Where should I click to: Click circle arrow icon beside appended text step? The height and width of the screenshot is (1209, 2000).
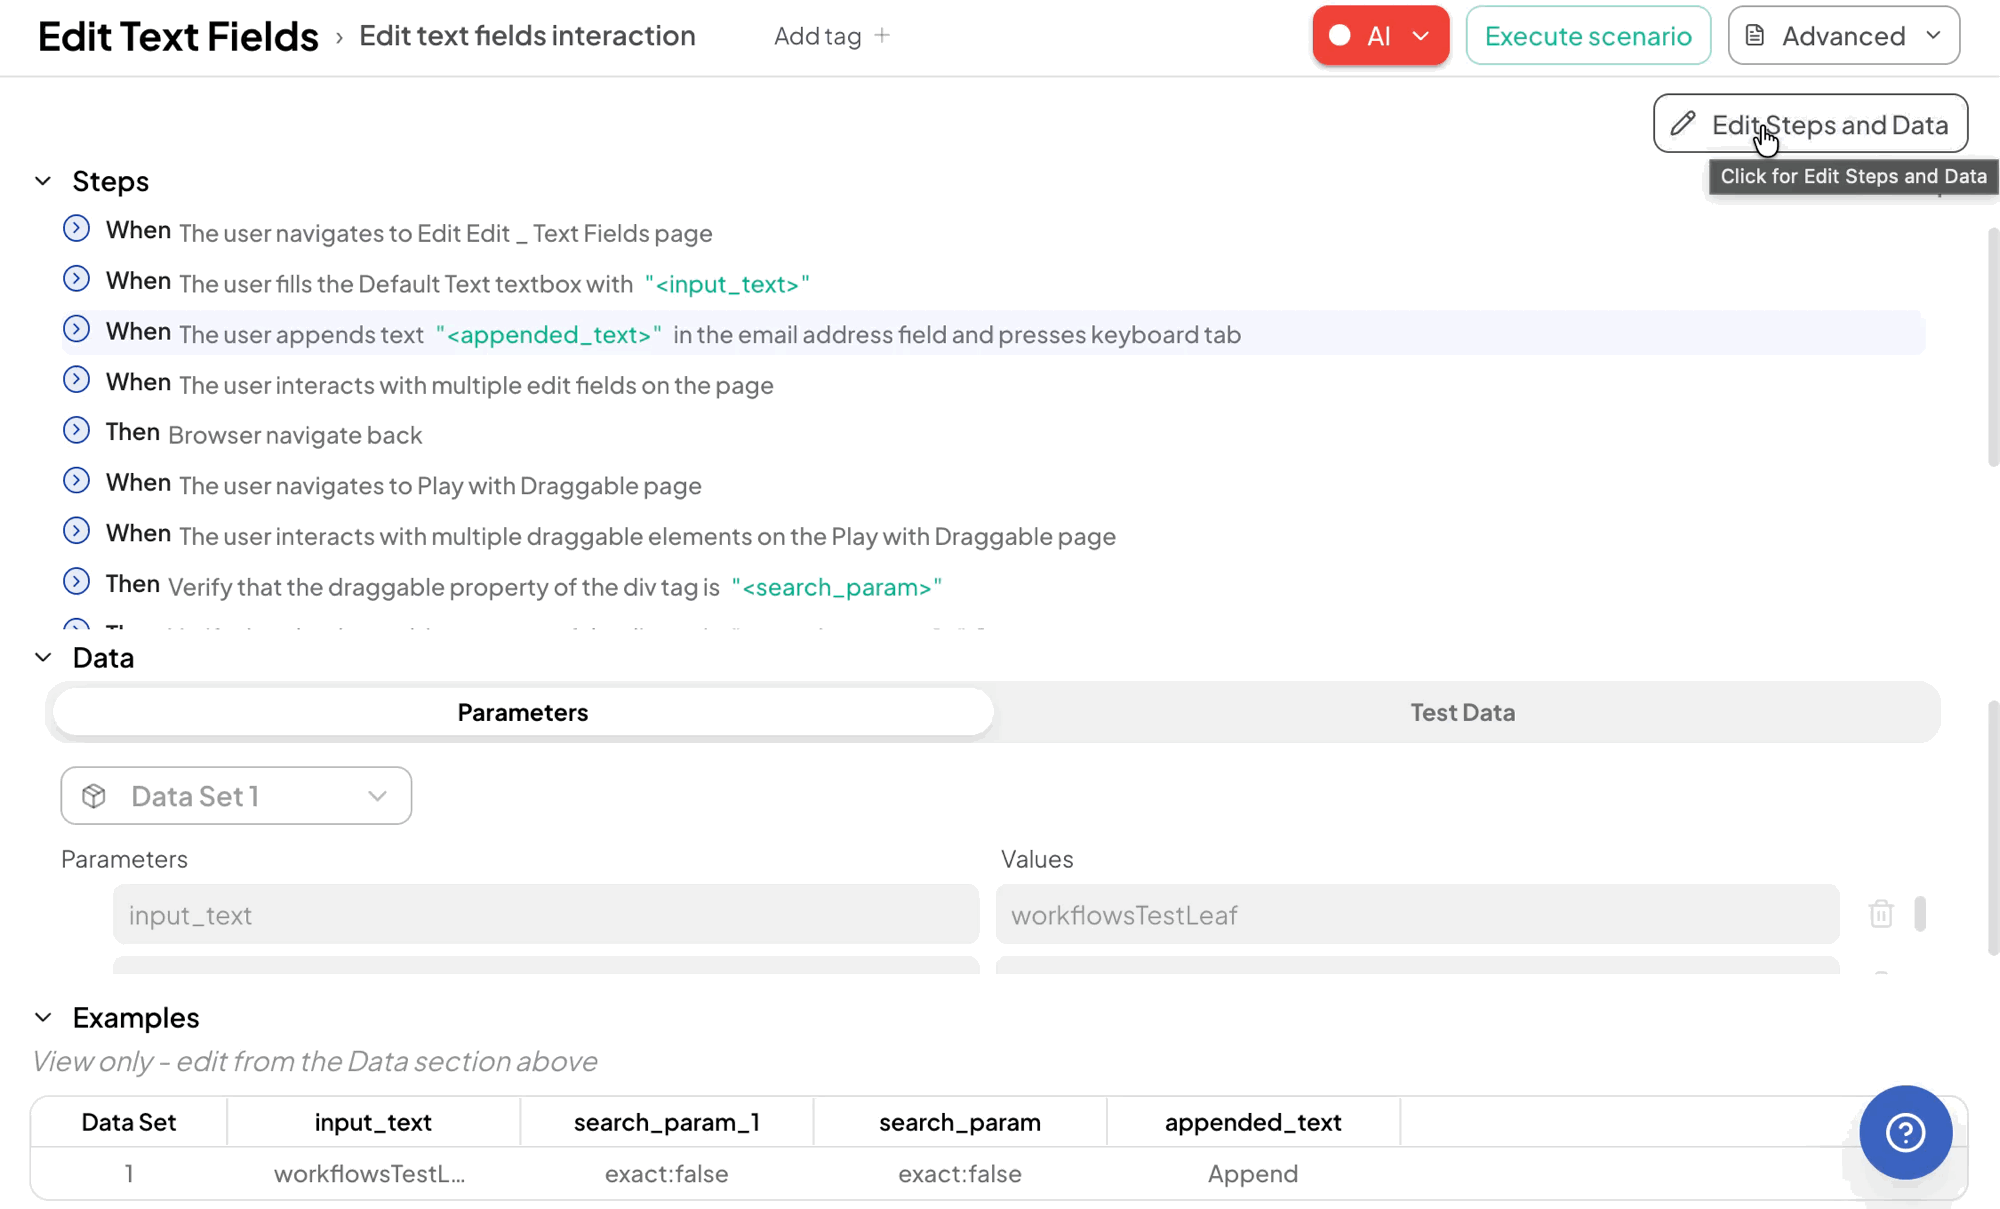(76, 330)
